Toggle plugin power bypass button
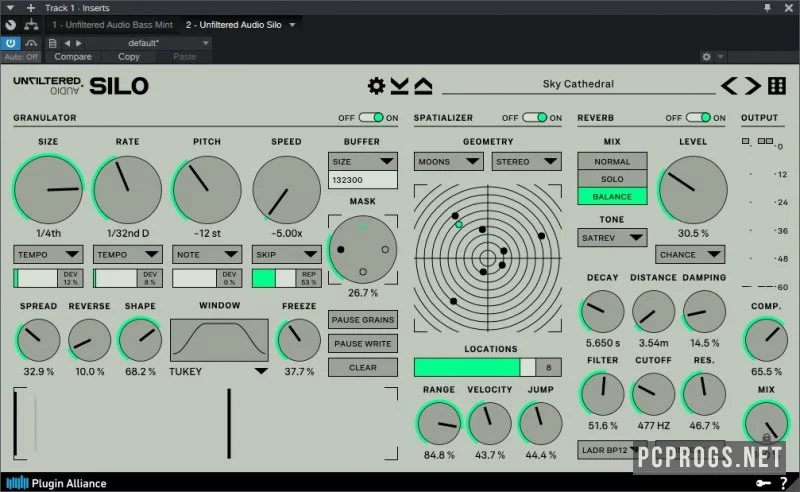This screenshot has height=492, width=800. click(x=10, y=43)
